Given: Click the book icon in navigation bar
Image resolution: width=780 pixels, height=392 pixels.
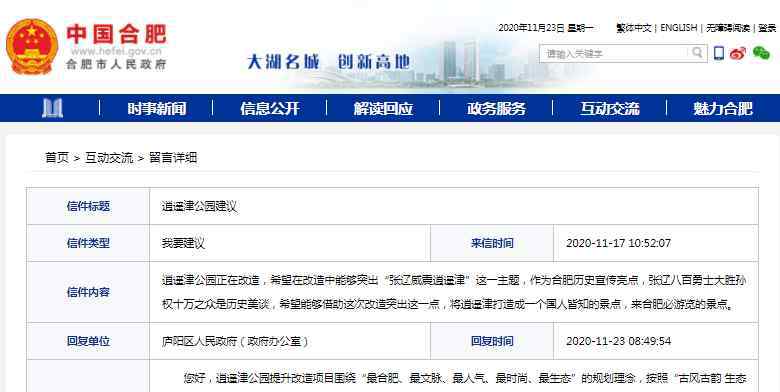Looking at the screenshot, I should (x=52, y=108).
